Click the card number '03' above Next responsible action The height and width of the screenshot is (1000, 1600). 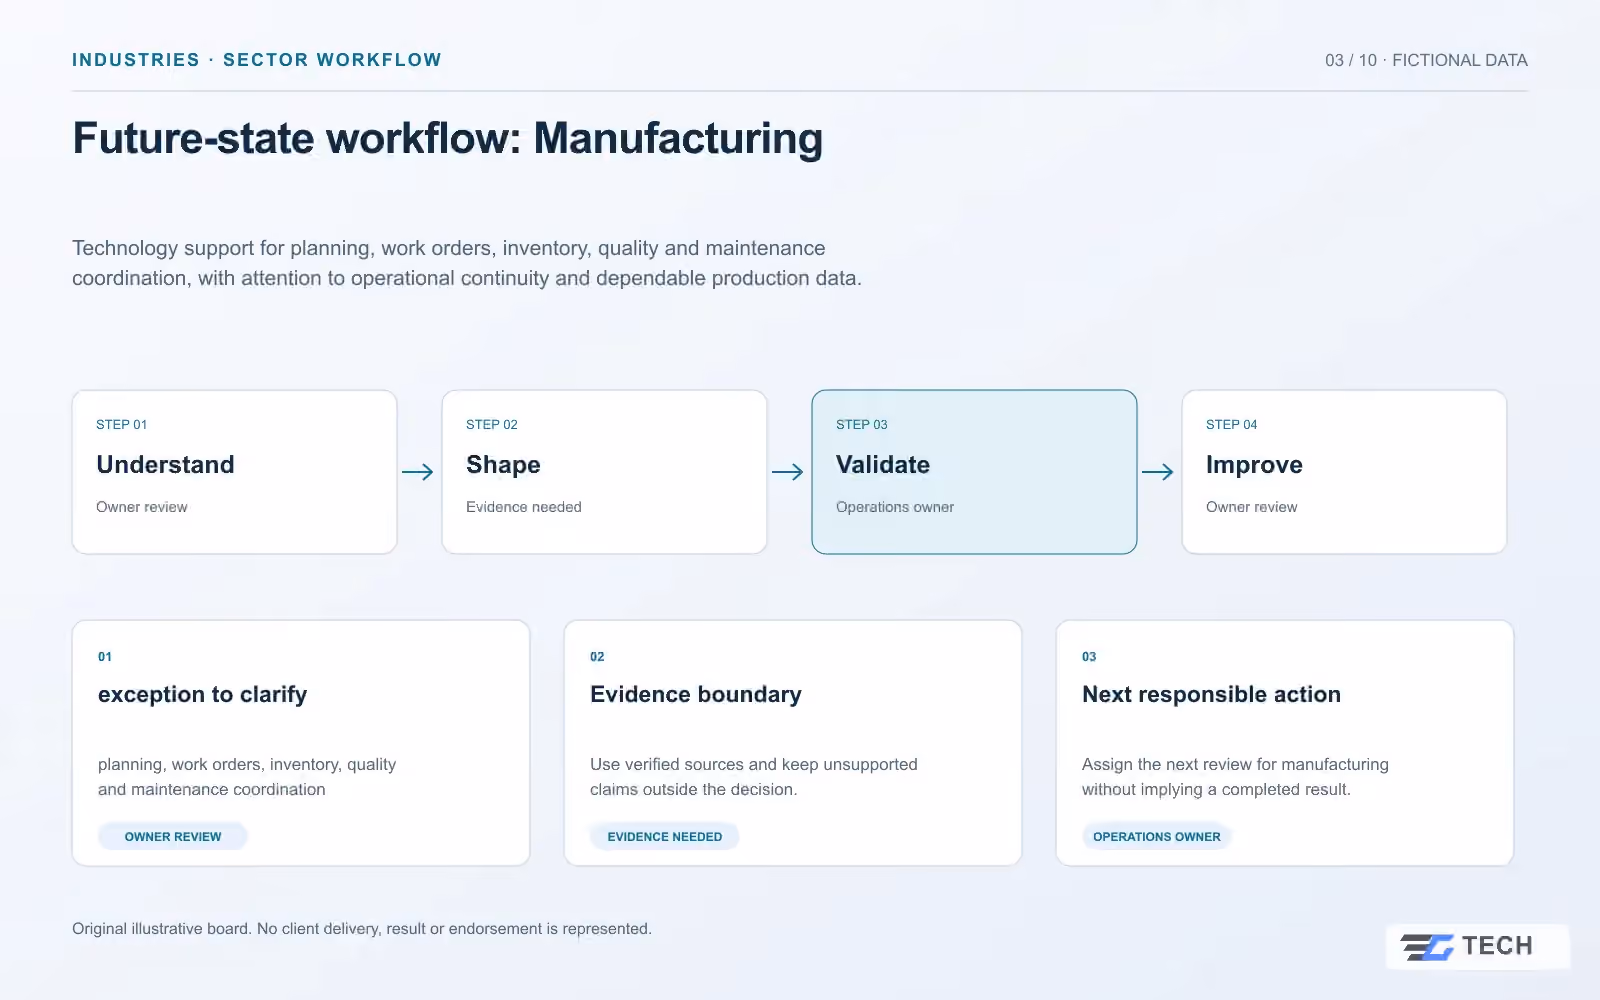(x=1089, y=657)
